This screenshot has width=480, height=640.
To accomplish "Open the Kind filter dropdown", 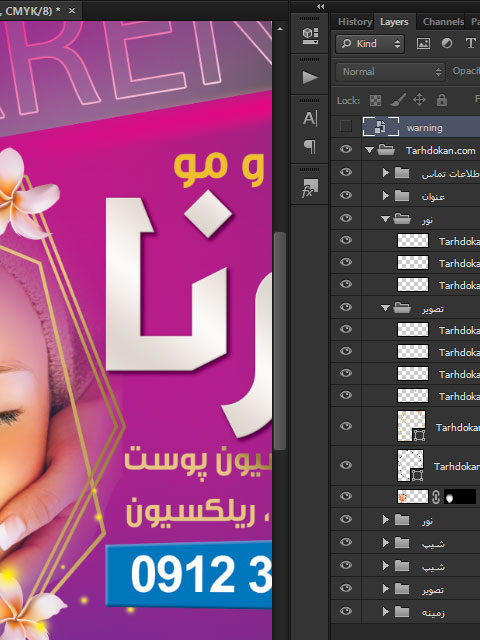I will pyautogui.click(x=370, y=44).
